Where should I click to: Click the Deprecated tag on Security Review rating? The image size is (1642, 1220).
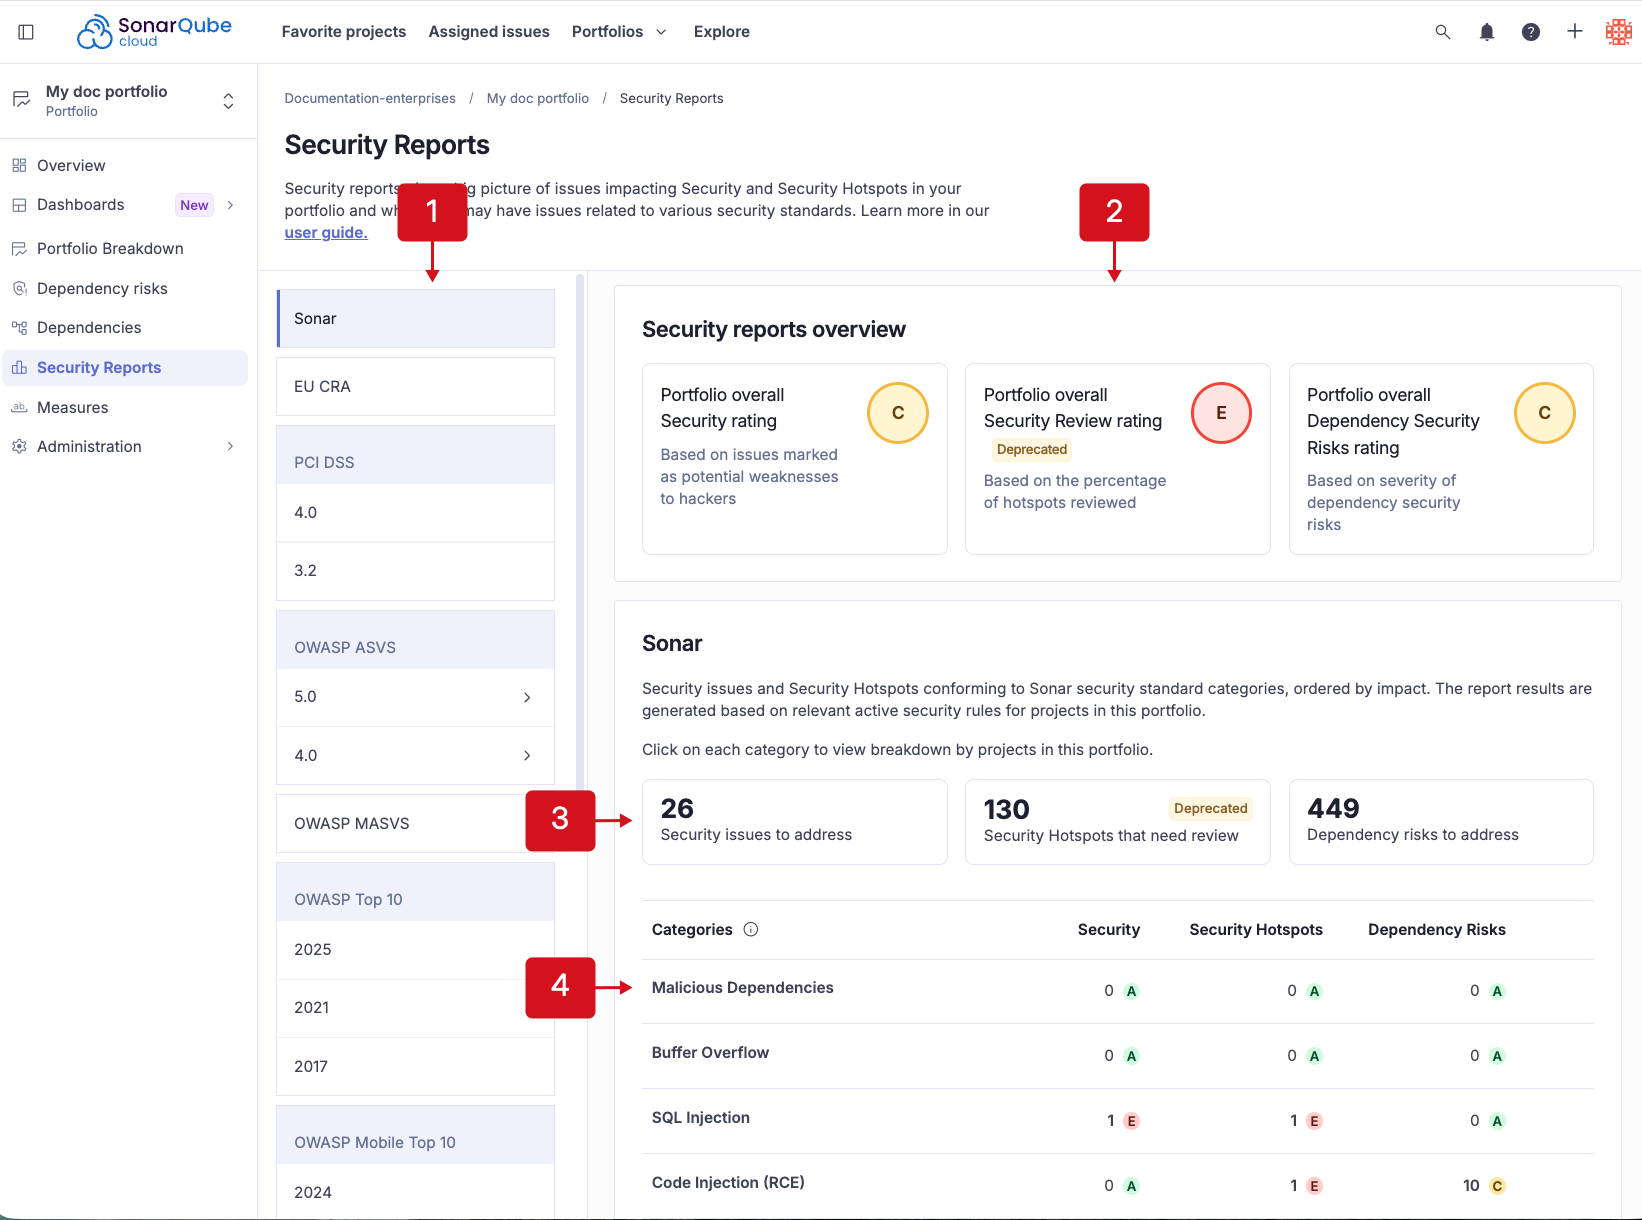[x=1032, y=449]
